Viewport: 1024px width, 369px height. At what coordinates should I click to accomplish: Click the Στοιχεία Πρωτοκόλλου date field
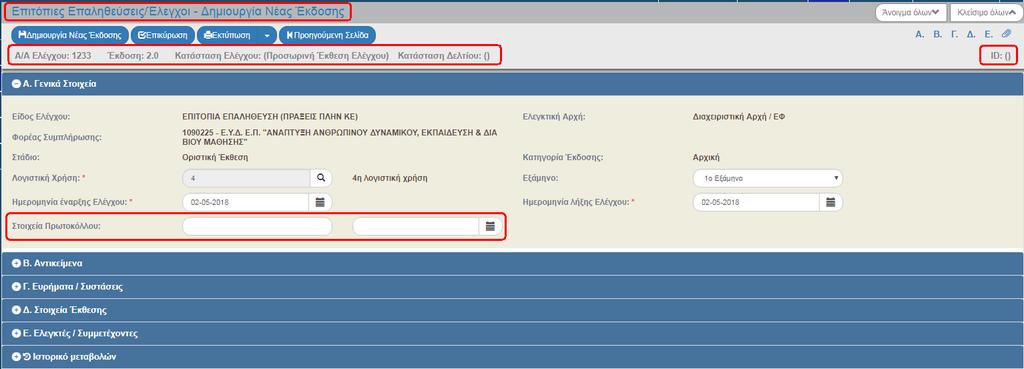tap(416, 227)
